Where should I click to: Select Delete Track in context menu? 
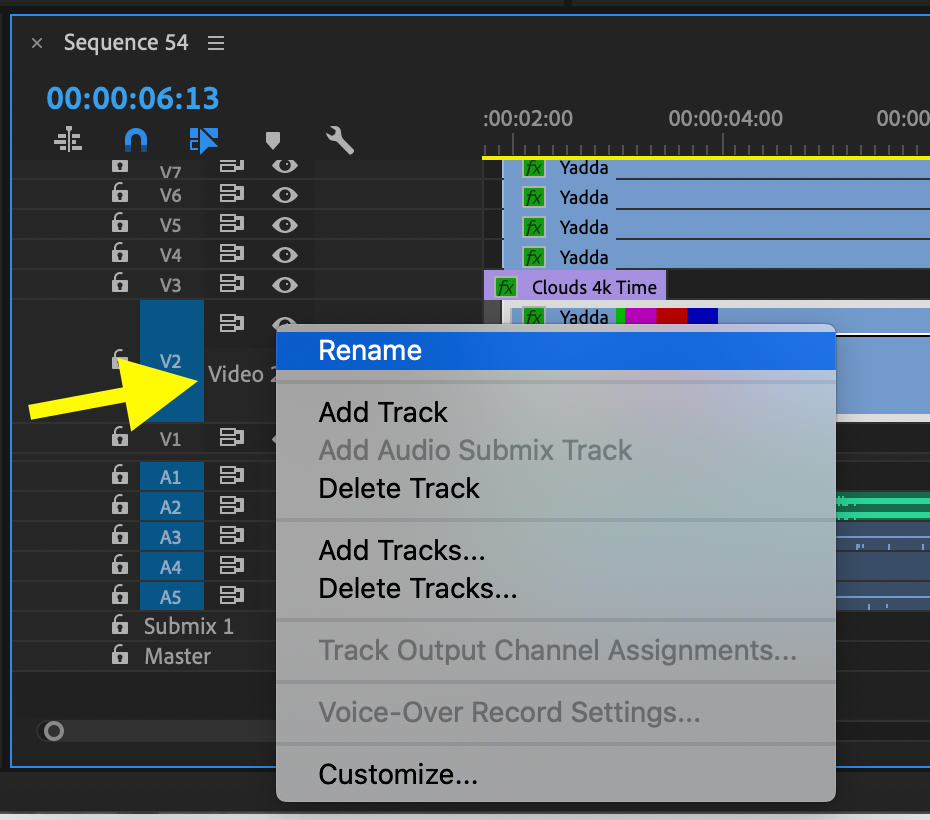399,489
